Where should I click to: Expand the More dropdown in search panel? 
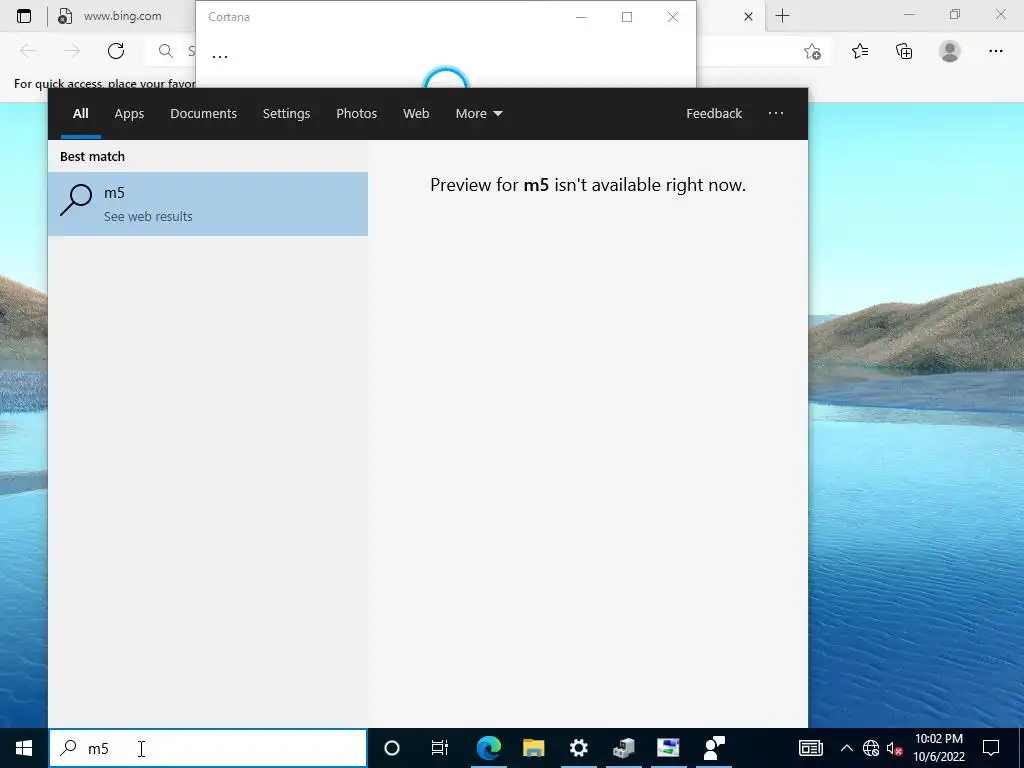click(479, 114)
